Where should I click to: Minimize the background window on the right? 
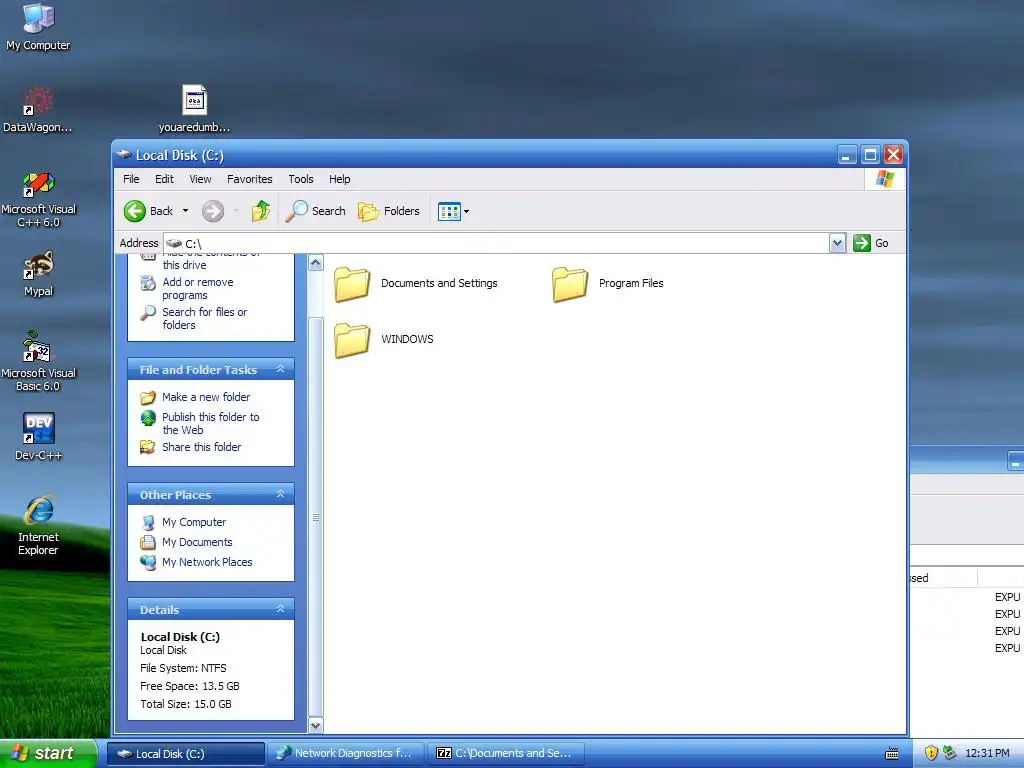pos(1016,462)
